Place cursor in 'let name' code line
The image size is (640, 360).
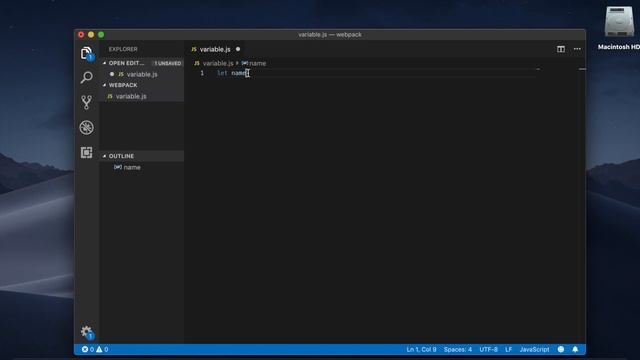232,73
